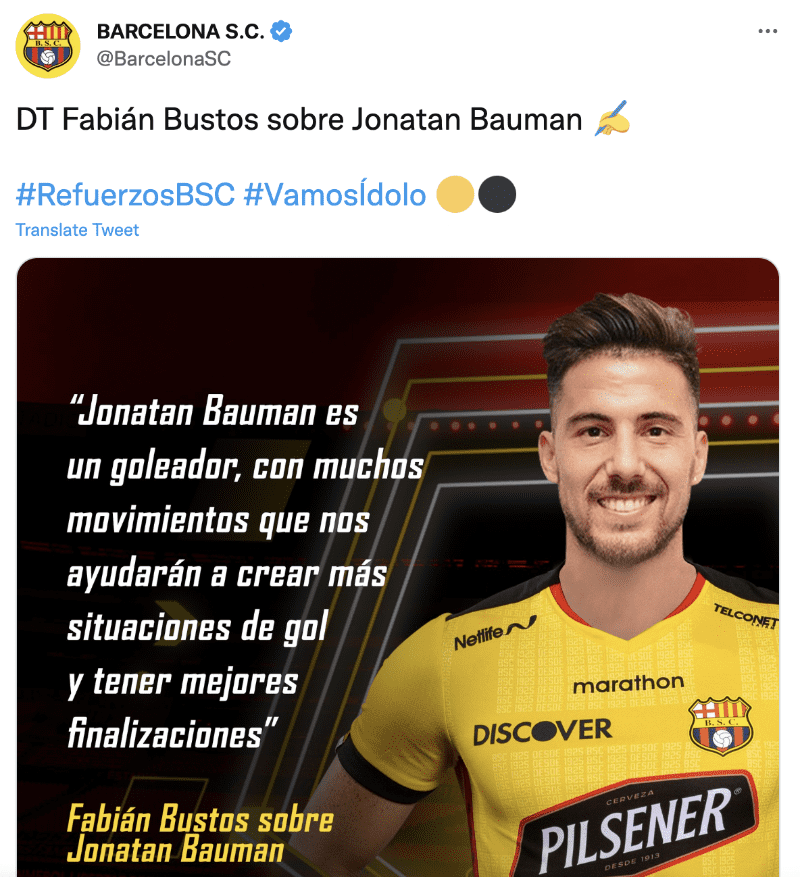This screenshot has width=800, height=877.
Task: Click the blue verified badge icon
Action: tap(281, 31)
